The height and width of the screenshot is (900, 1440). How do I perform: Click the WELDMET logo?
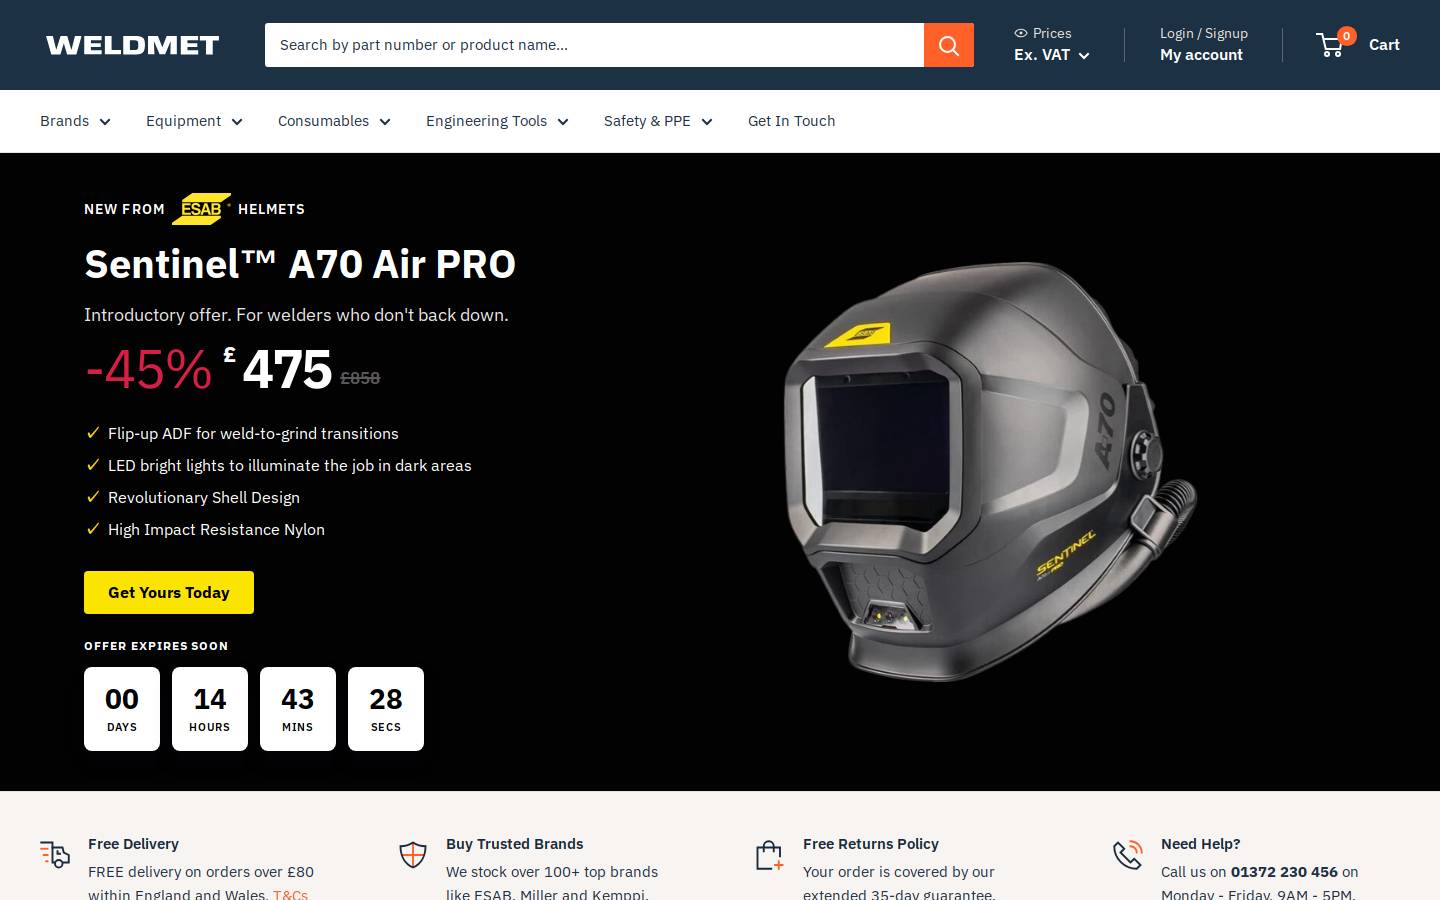[132, 45]
